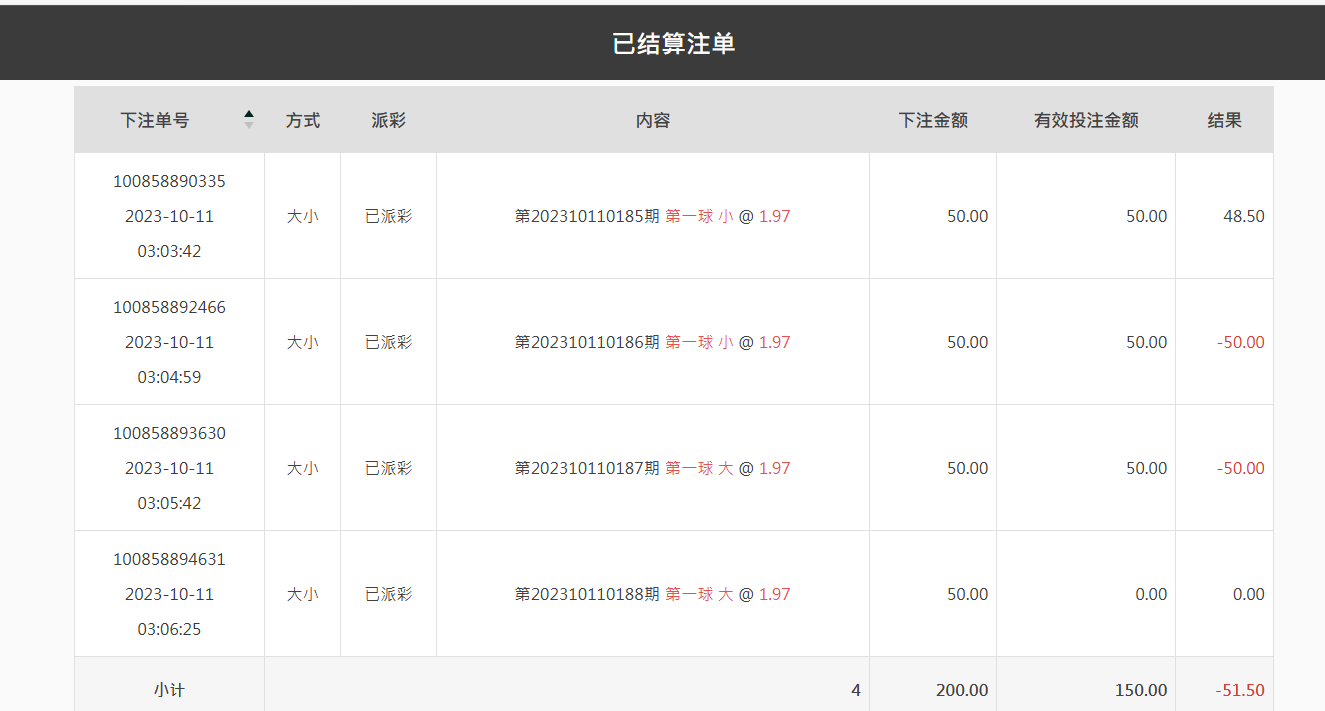
Task: Select bet order number 100858890335
Action: [x=169, y=181]
